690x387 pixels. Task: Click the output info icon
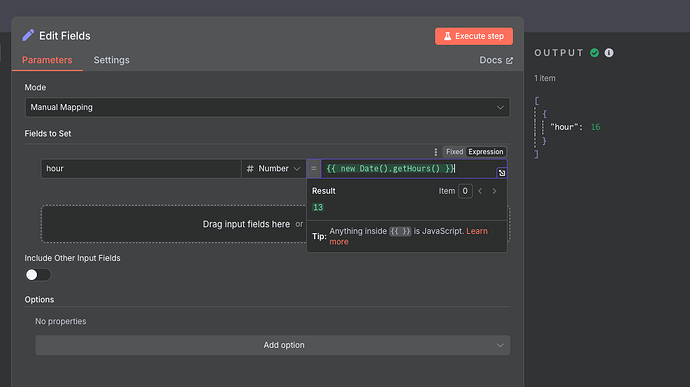click(x=609, y=53)
